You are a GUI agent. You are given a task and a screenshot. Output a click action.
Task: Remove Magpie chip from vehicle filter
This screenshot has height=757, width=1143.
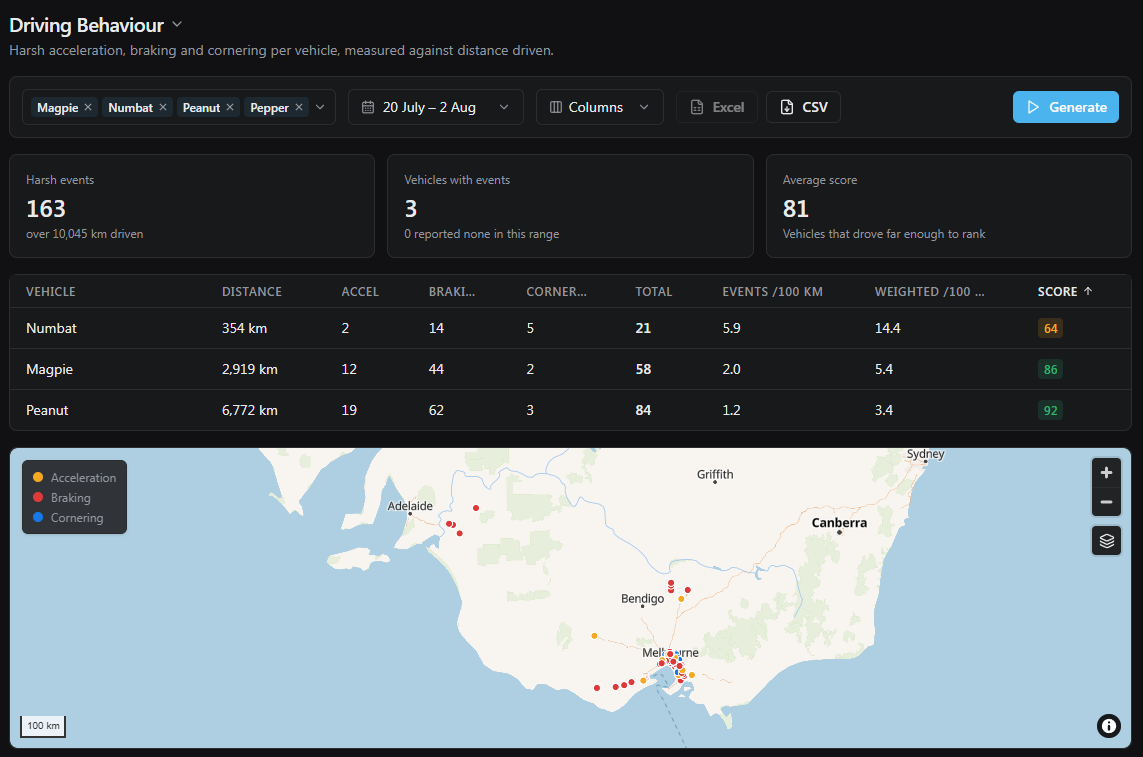[88, 107]
